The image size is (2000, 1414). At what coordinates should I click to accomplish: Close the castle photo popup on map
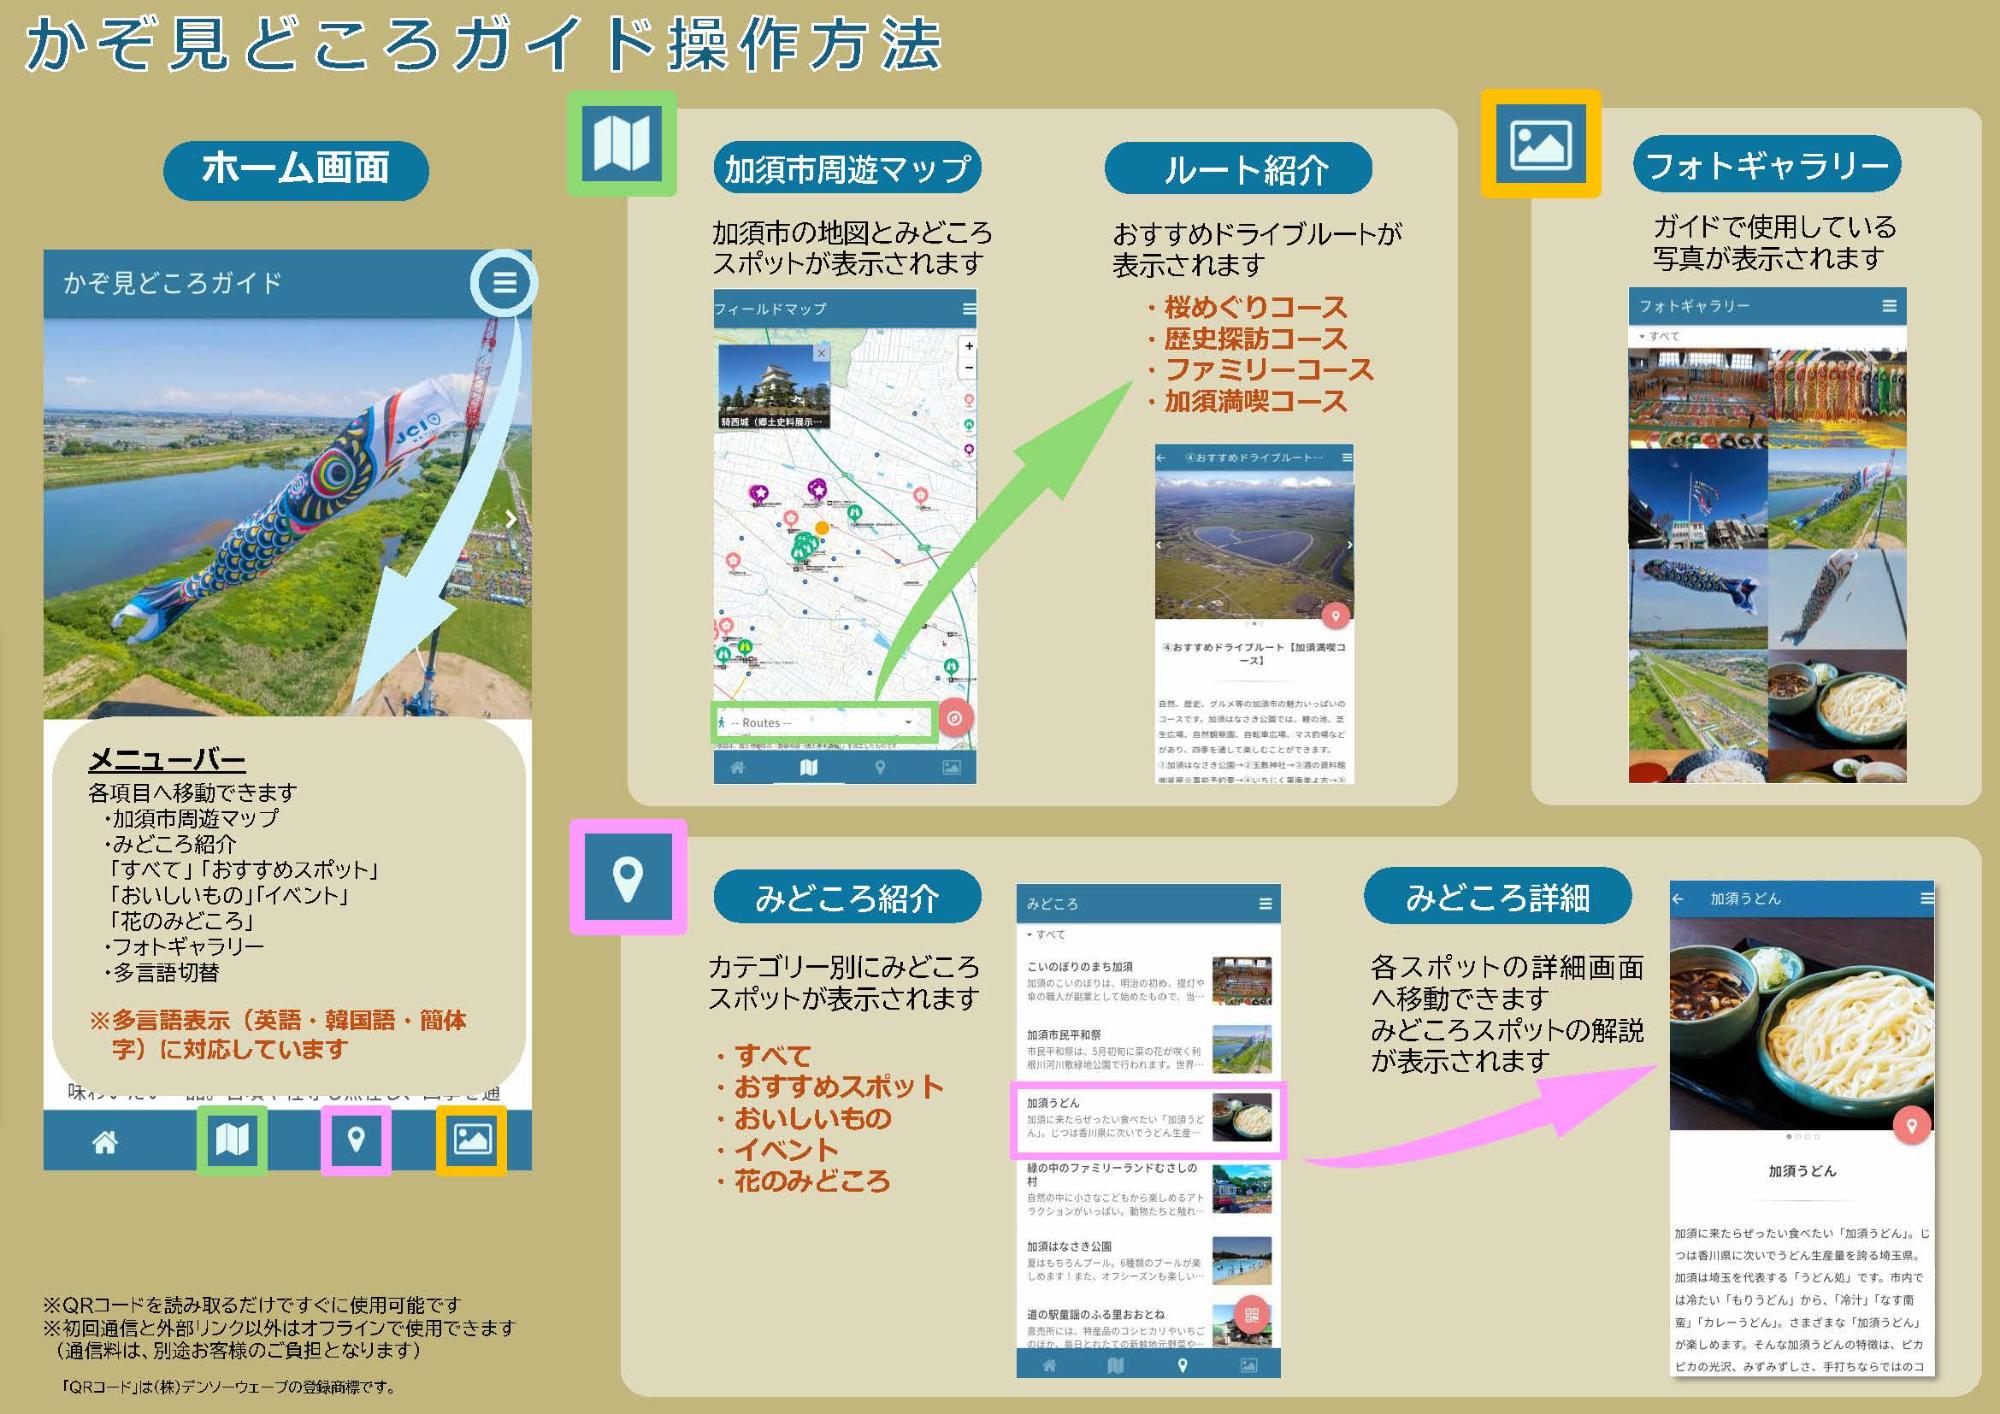coord(821,353)
